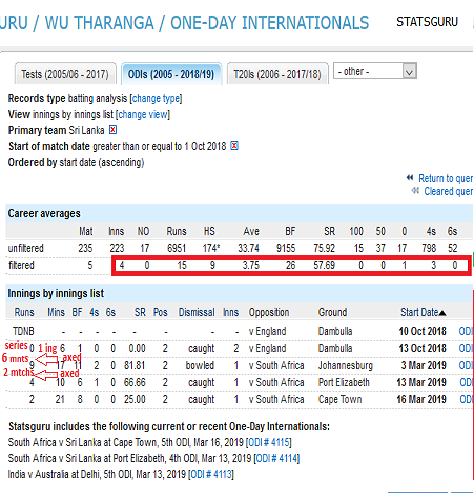
Task: Remove the Primary team Sri Lanka filter
Action: click(113, 130)
